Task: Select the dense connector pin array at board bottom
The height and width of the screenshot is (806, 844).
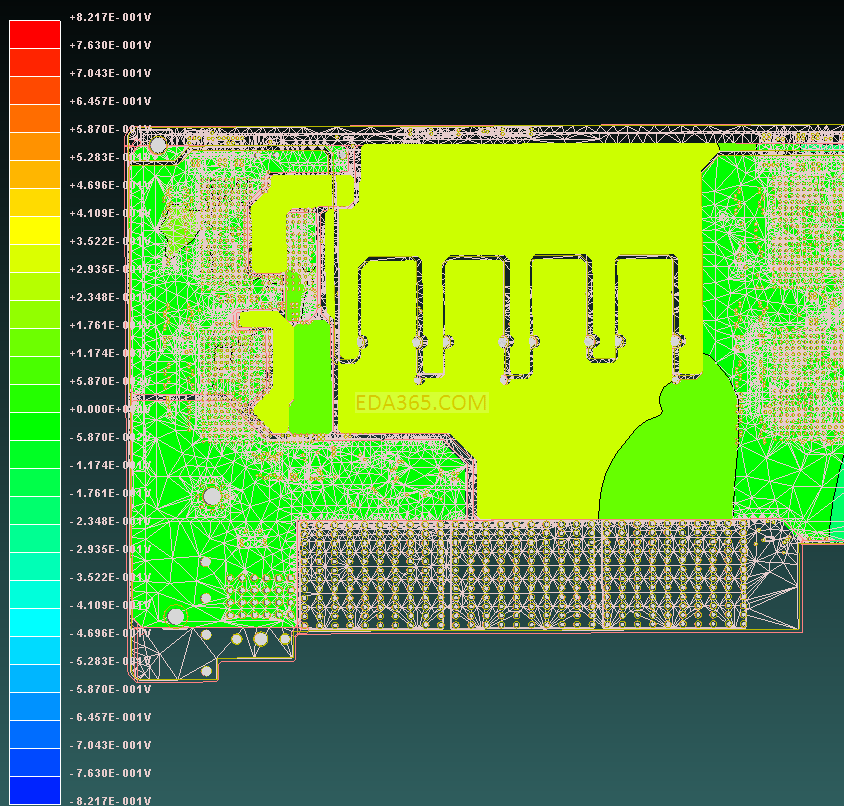Action: pyautogui.click(x=522, y=575)
